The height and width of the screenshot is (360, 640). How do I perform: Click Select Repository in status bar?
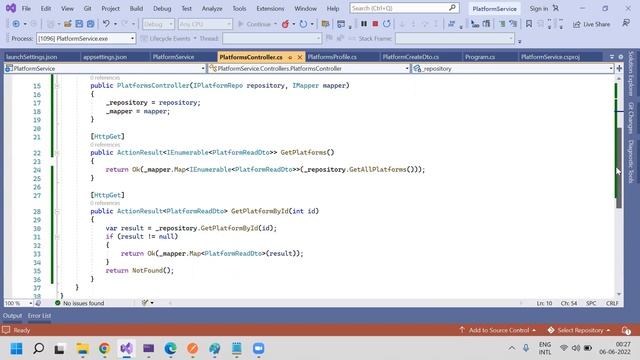click(x=579, y=330)
